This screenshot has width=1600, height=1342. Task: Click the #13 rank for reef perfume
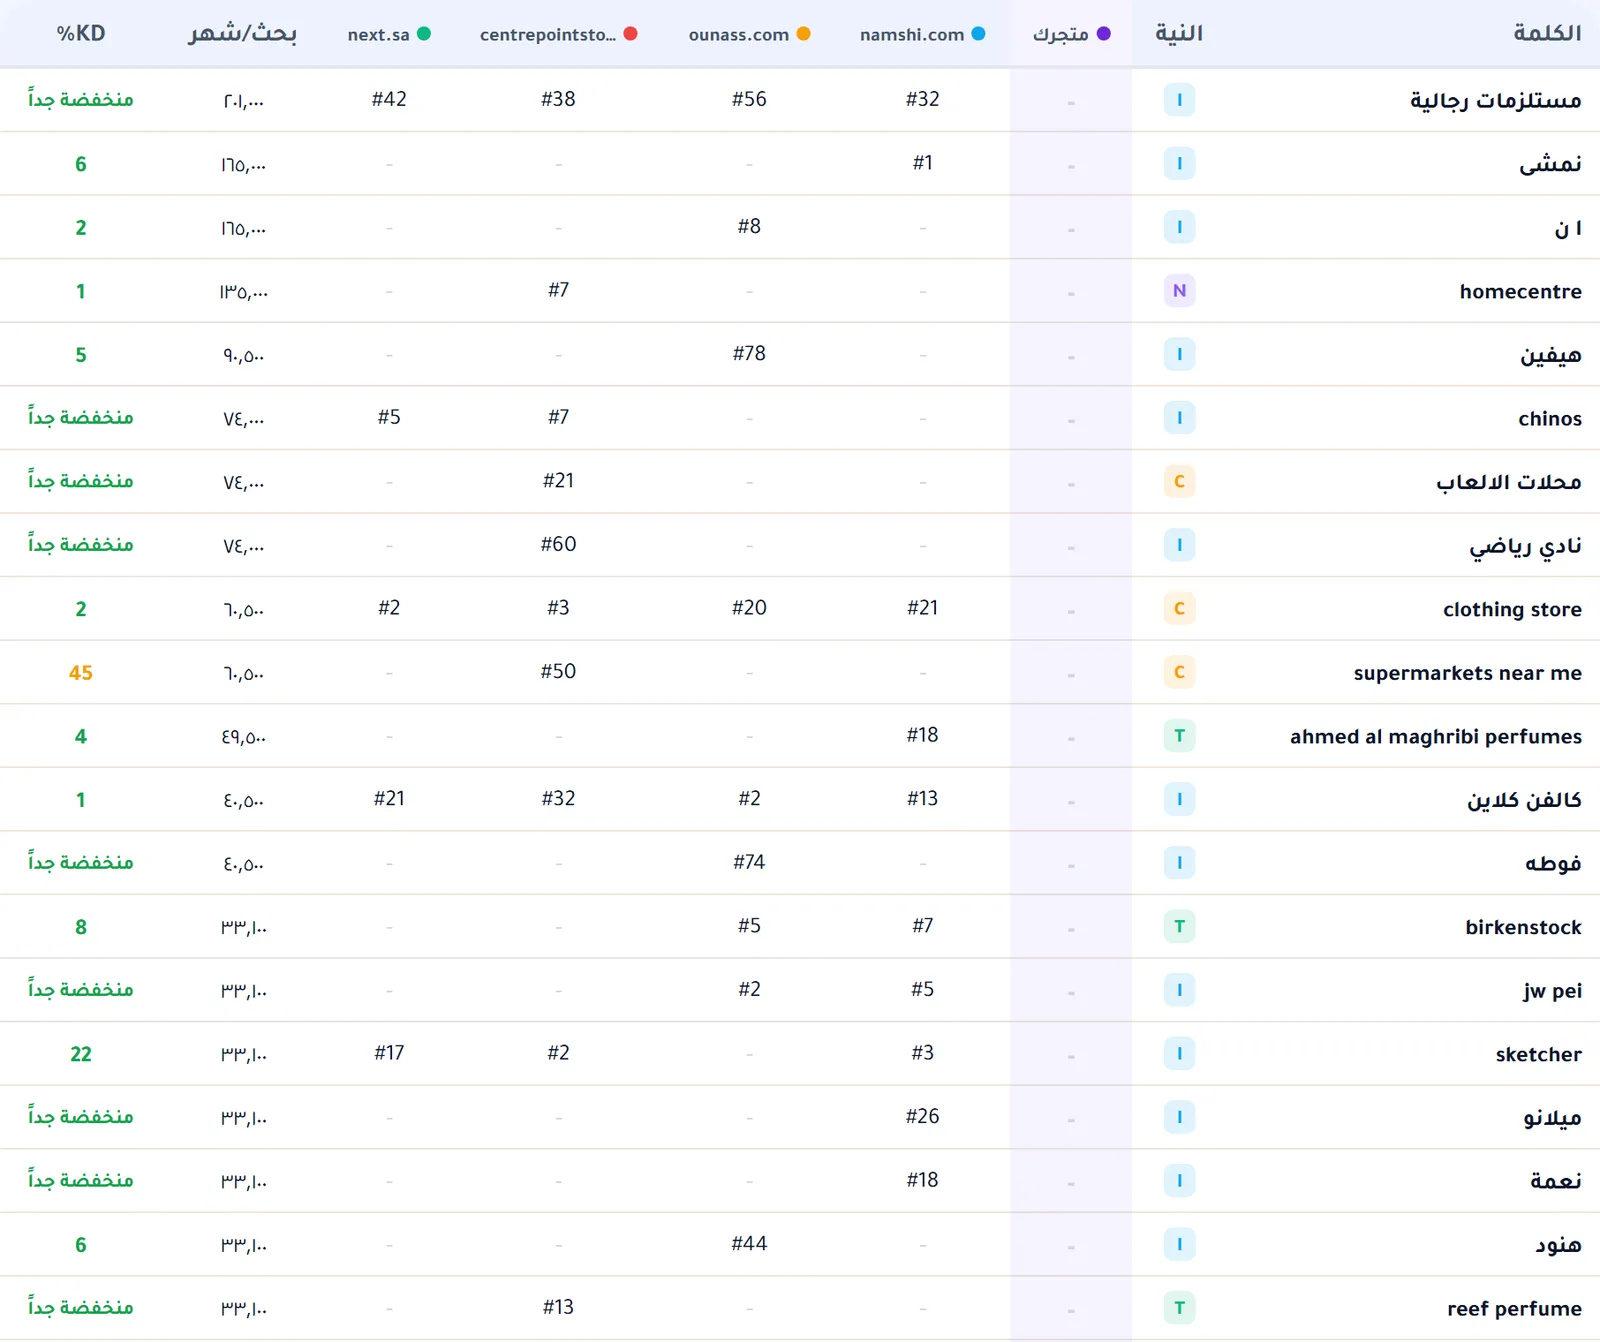[558, 1307]
